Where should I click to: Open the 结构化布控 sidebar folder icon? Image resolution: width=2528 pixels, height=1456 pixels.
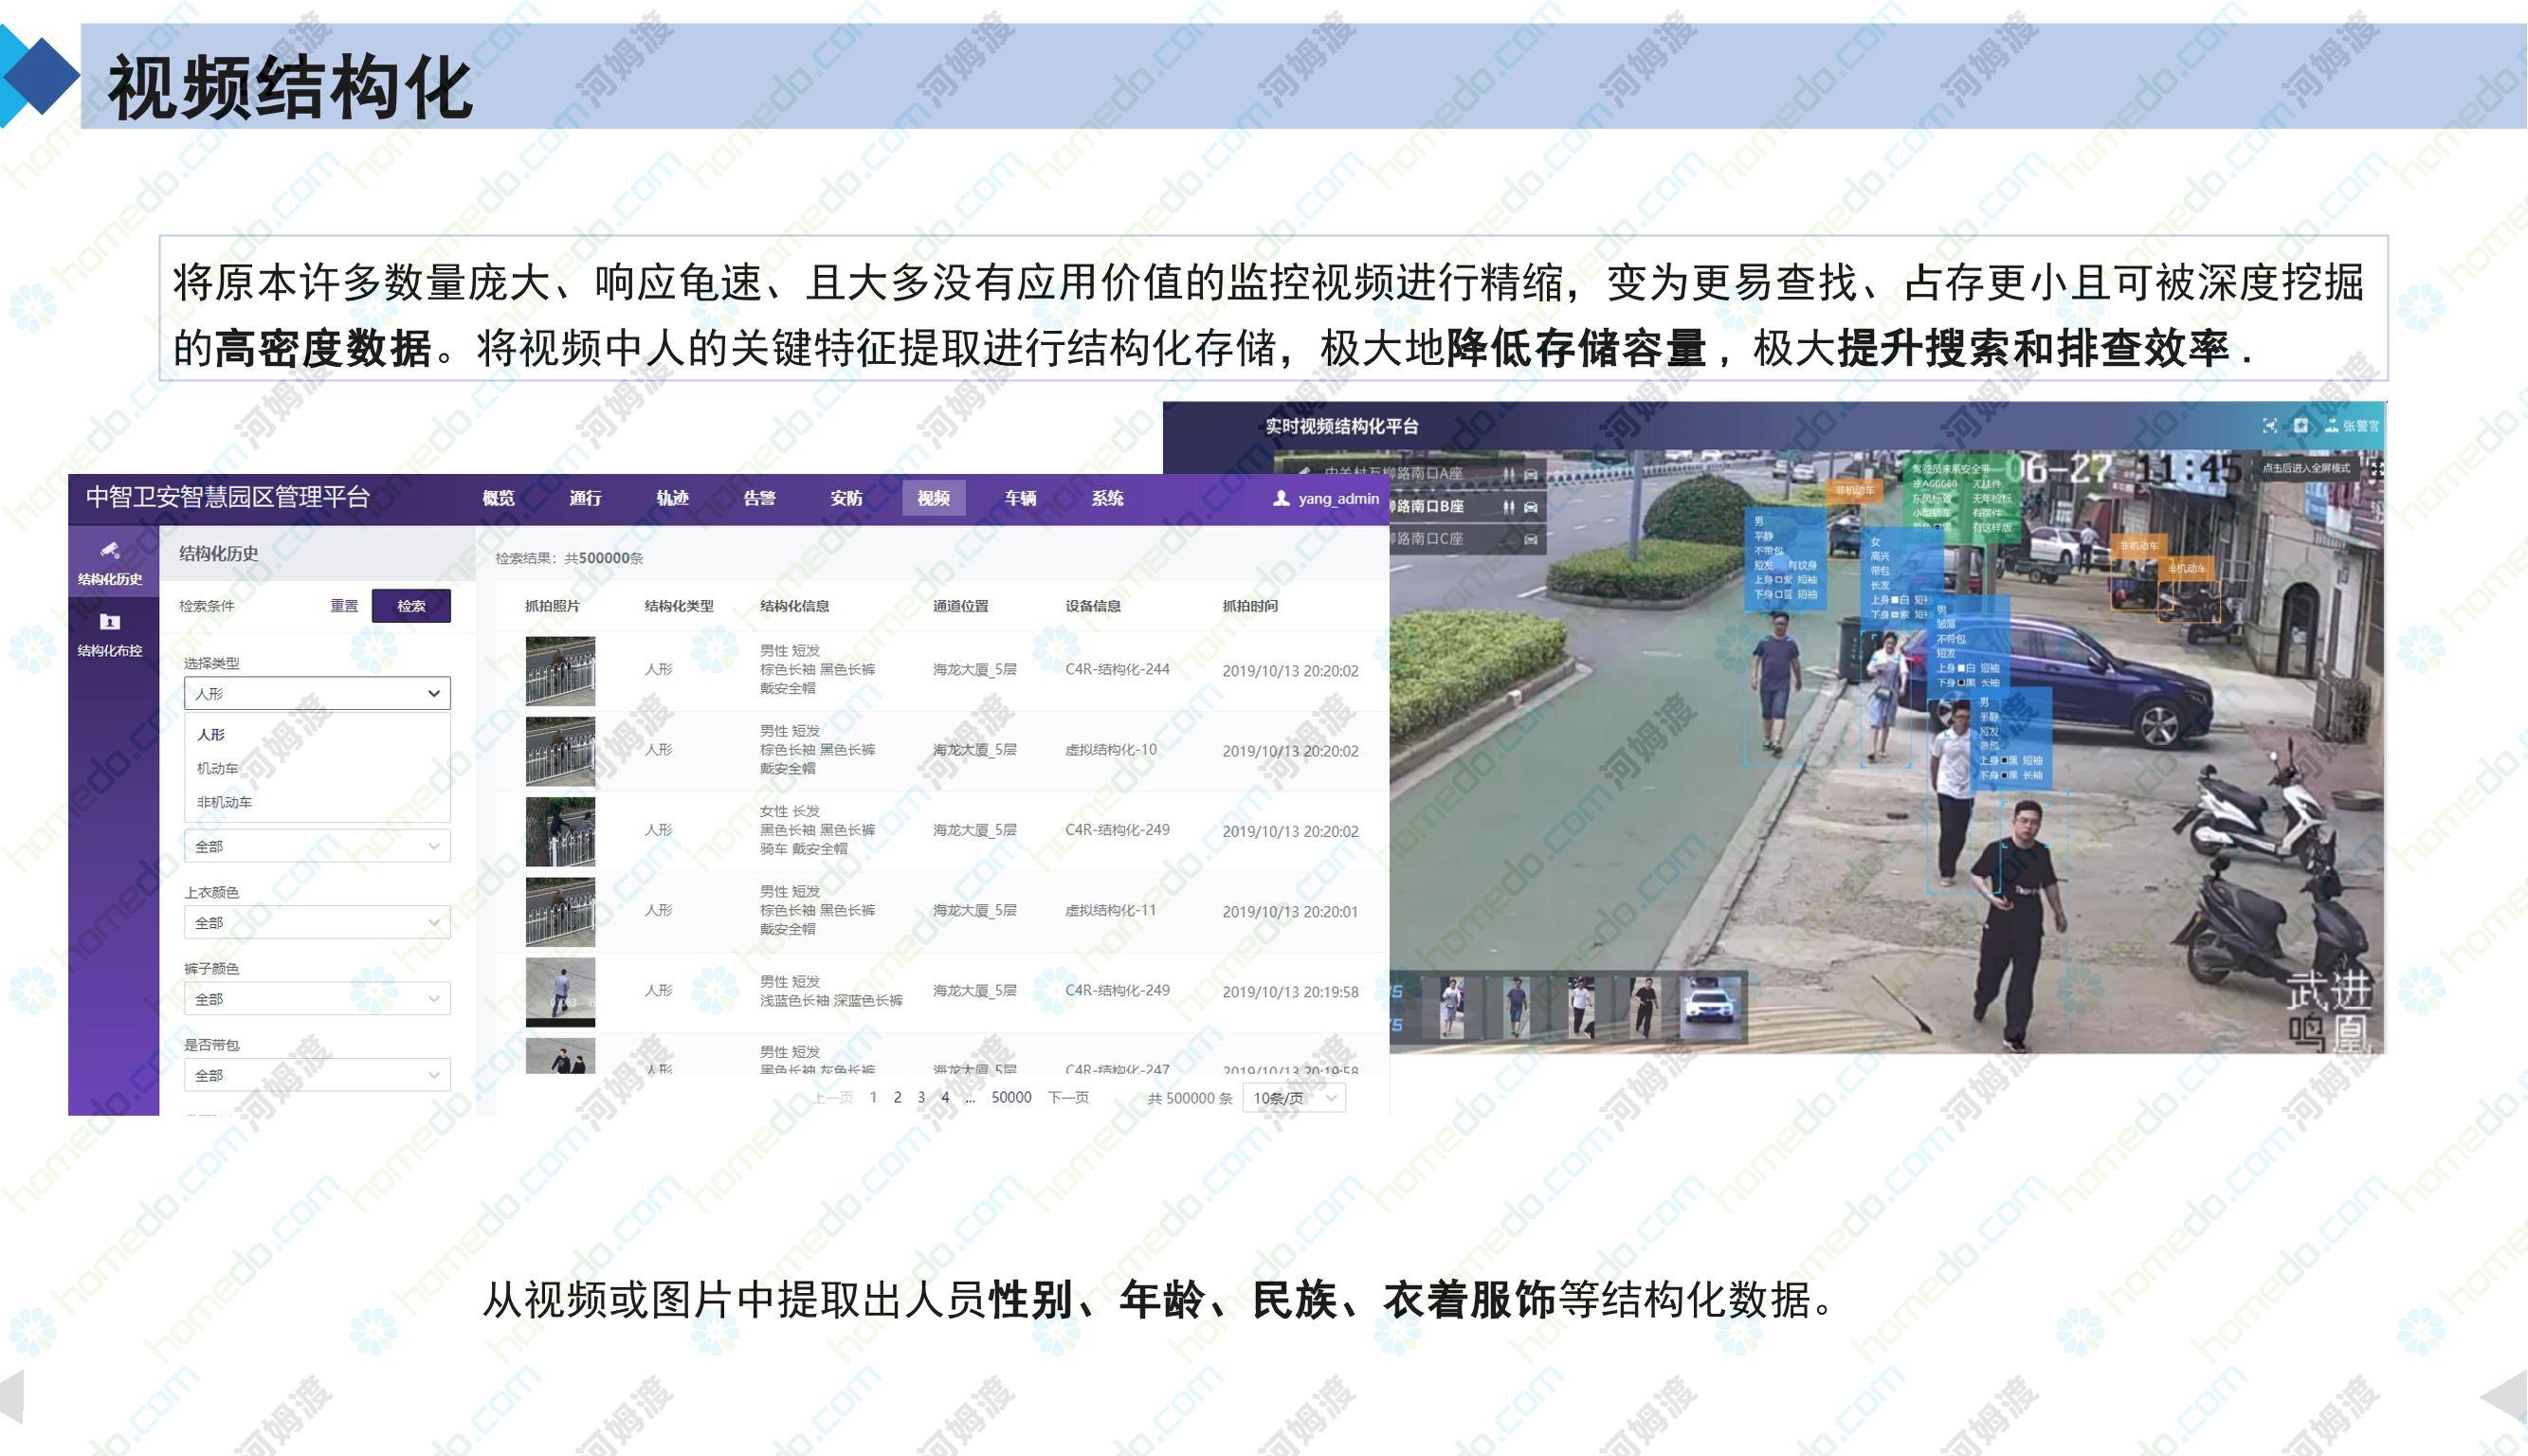click(110, 622)
